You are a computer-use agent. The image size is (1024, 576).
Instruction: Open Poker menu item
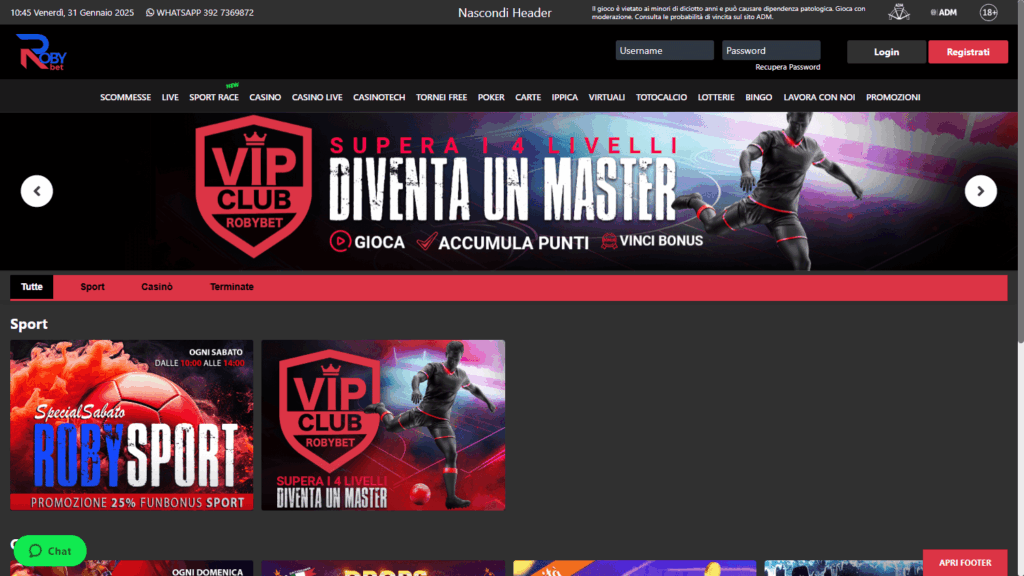(x=491, y=97)
